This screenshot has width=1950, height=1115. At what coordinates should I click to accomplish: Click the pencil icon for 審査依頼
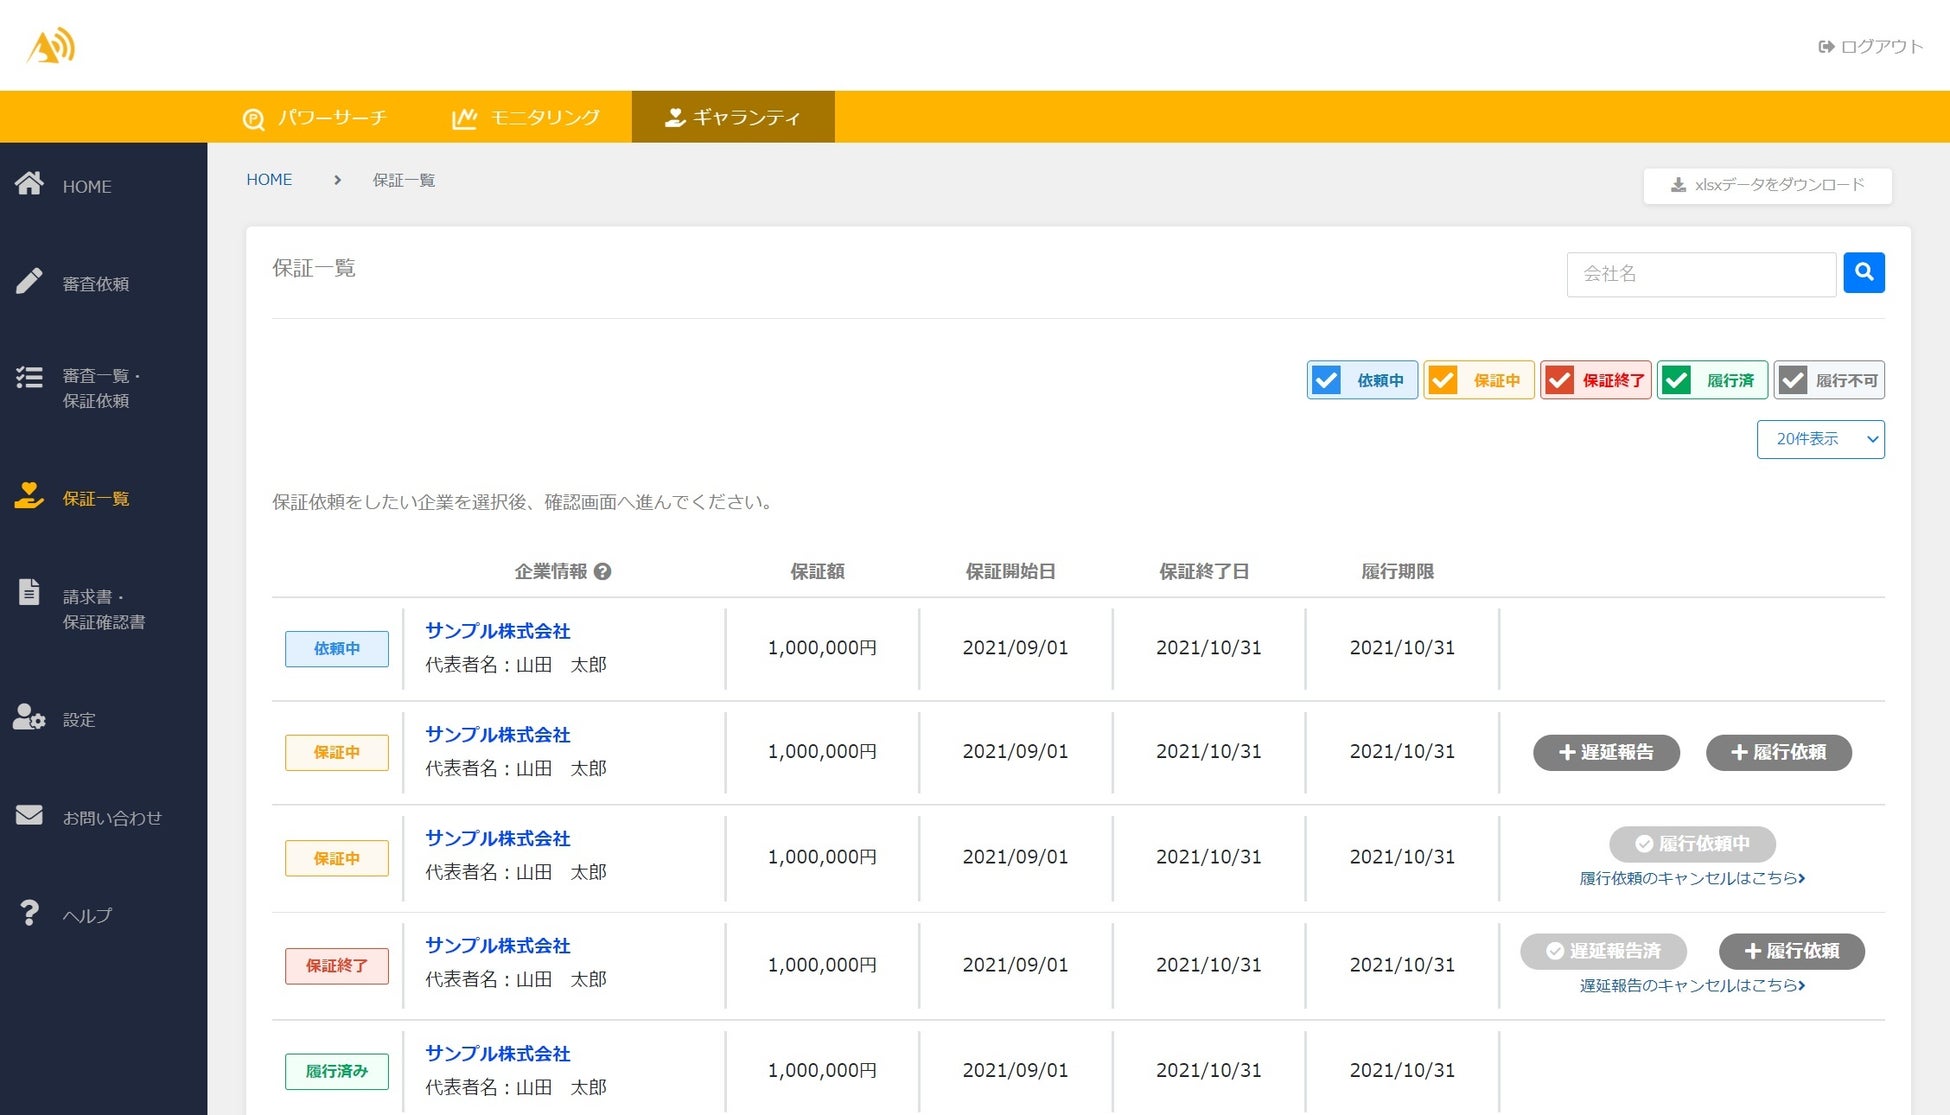click(x=29, y=281)
